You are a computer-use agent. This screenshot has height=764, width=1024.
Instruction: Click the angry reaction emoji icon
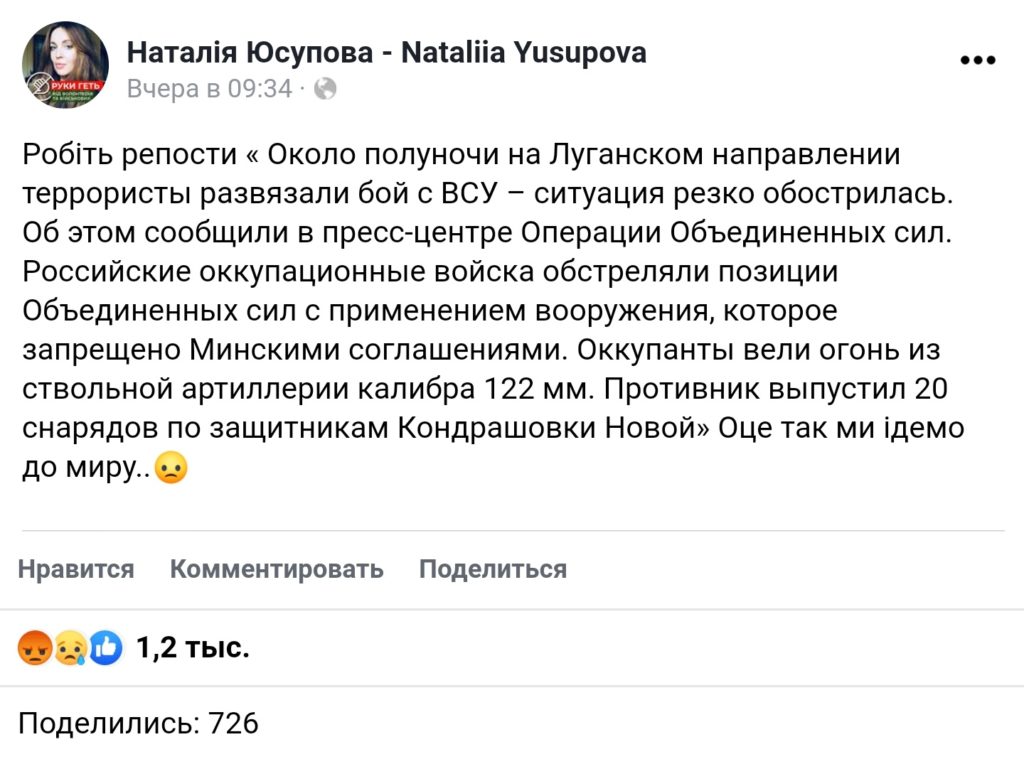[x=35, y=648]
